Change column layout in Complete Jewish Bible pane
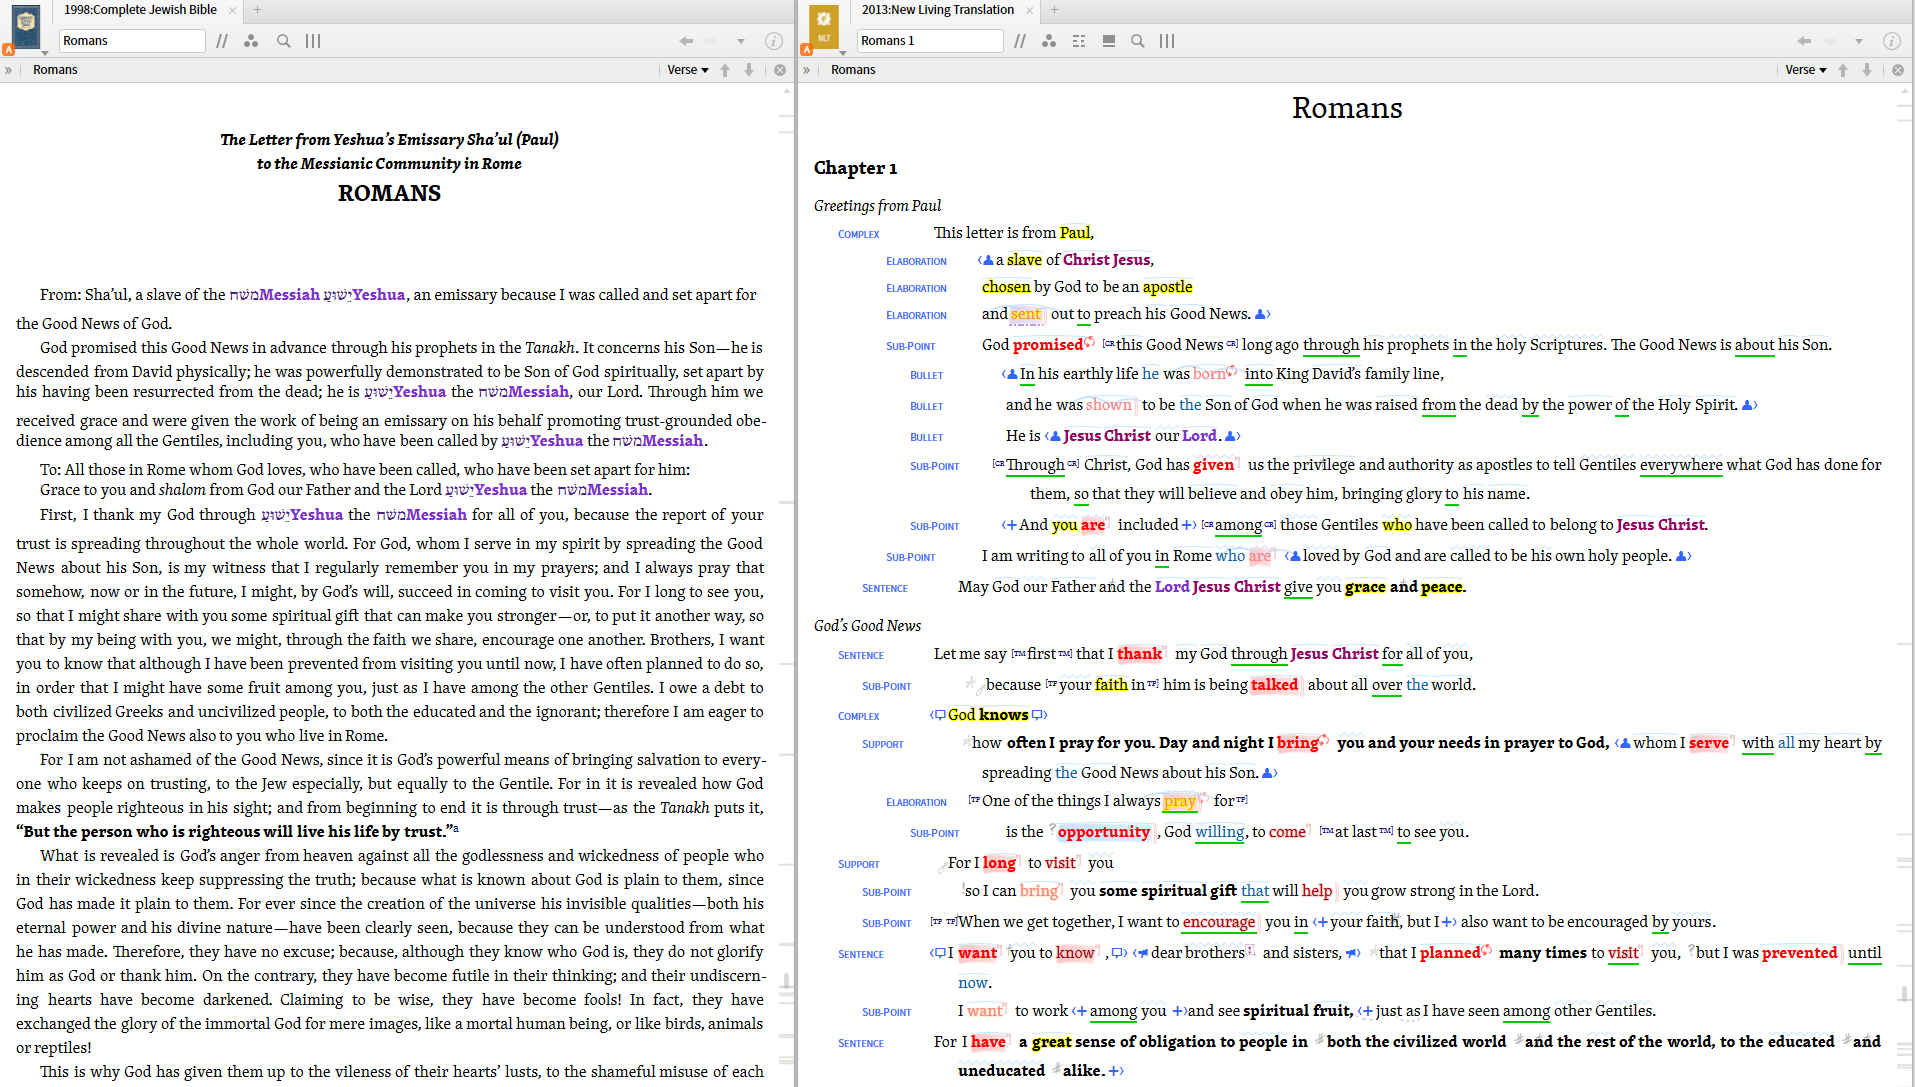The width and height of the screenshot is (1915, 1087). pyautogui.click(x=313, y=41)
